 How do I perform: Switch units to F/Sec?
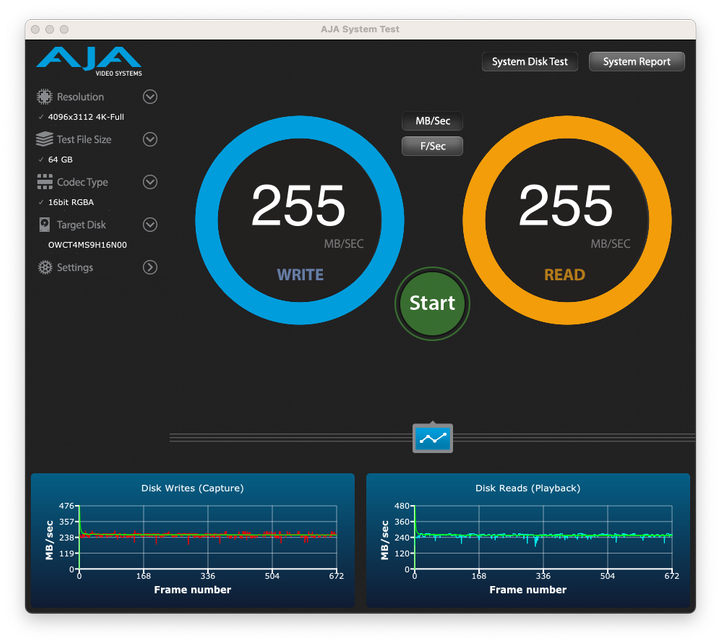coord(432,146)
